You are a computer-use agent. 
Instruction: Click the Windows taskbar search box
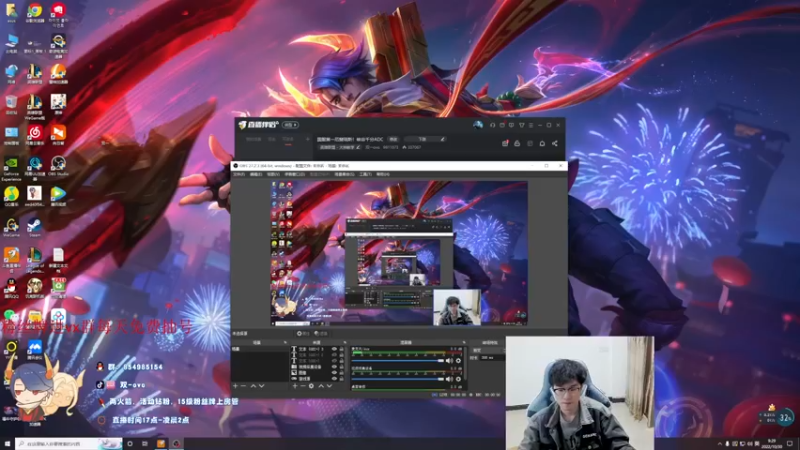point(69,444)
